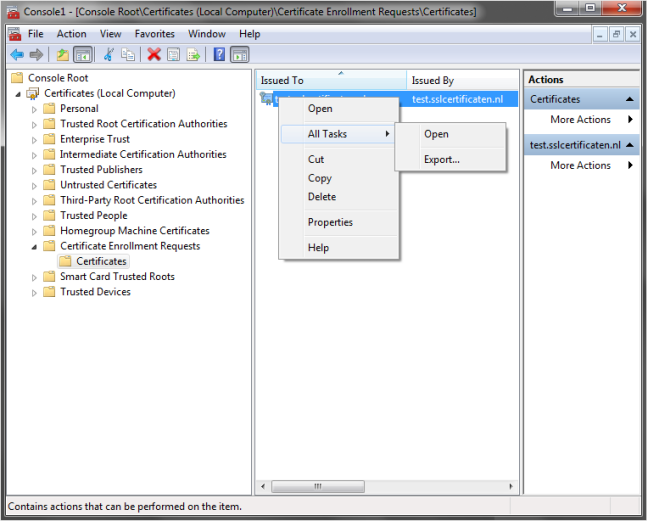Image resolution: width=647 pixels, height=521 pixels.
Task: Open the Action menu in menu bar
Action: (71, 34)
